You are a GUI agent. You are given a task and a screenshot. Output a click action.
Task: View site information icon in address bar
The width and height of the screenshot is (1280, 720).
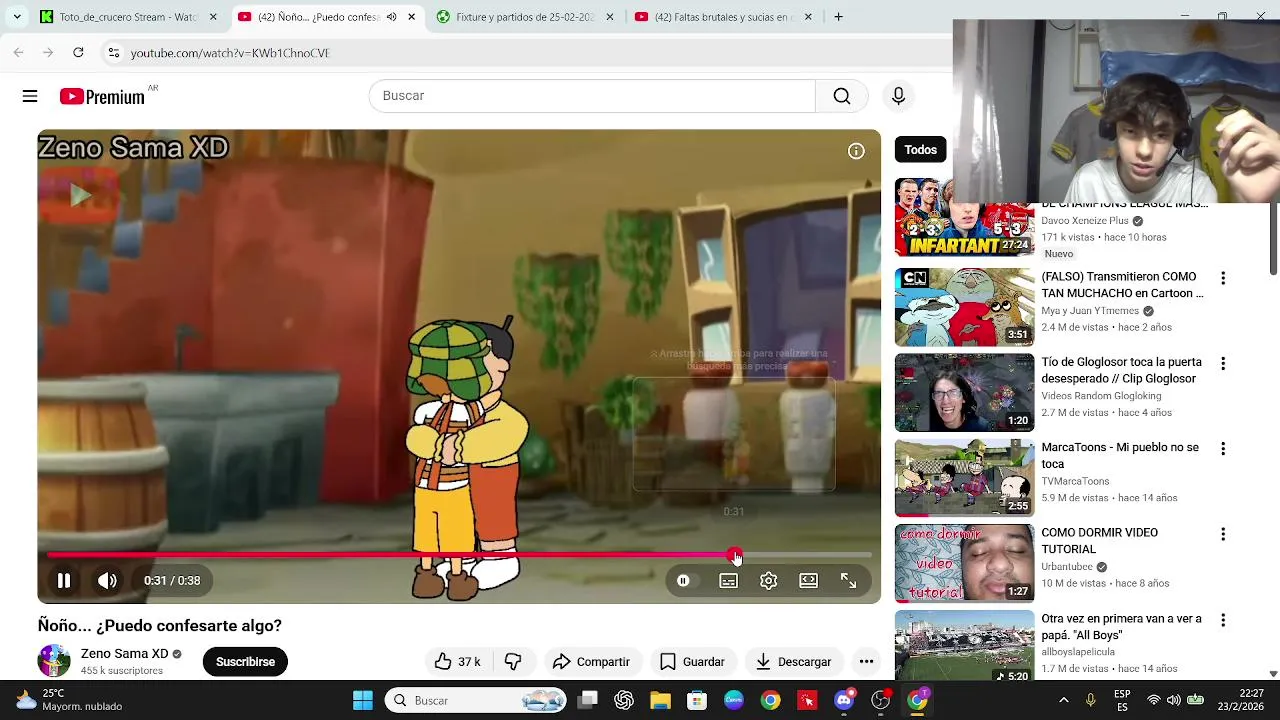pos(113,52)
